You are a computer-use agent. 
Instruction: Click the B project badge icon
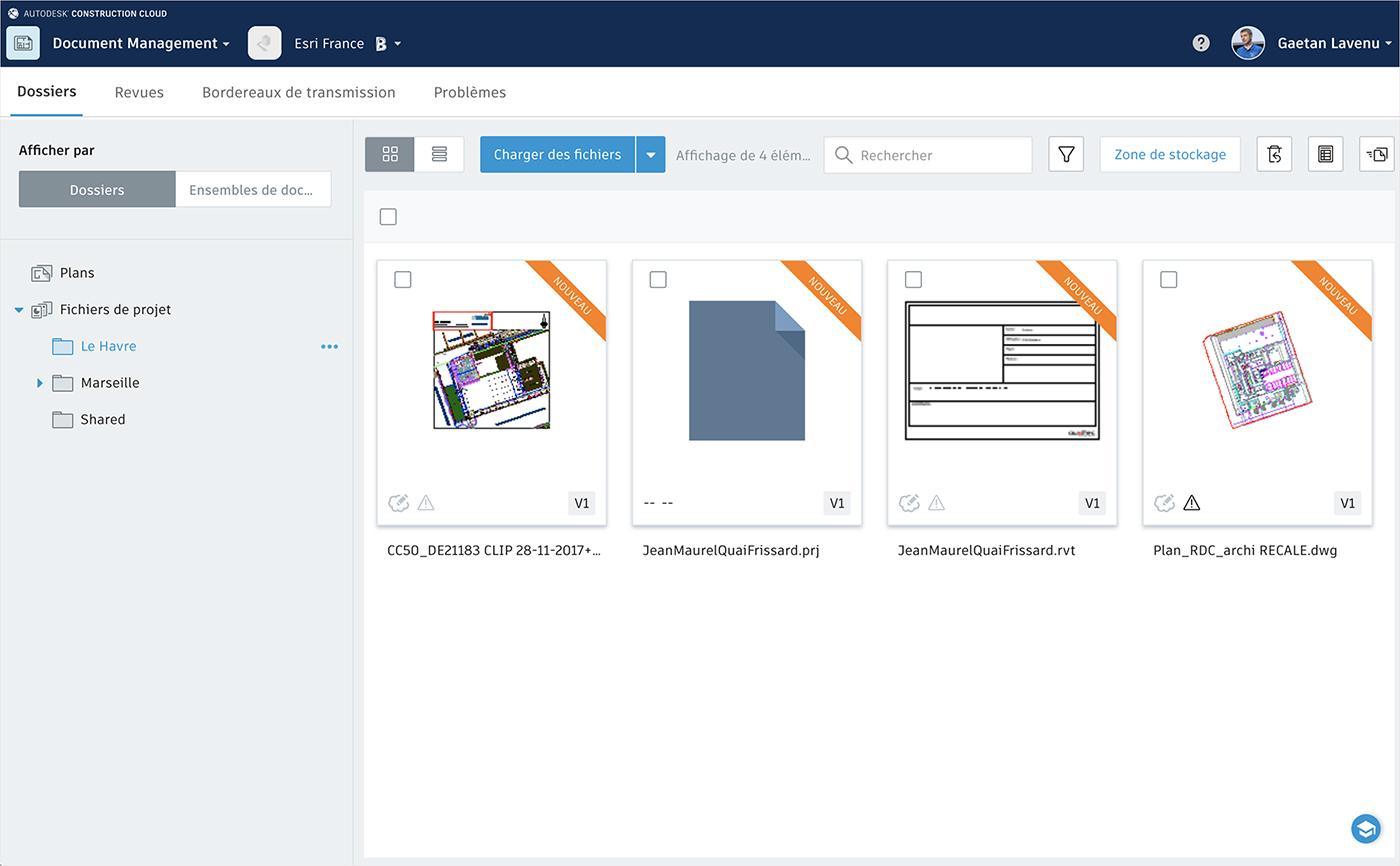(381, 44)
